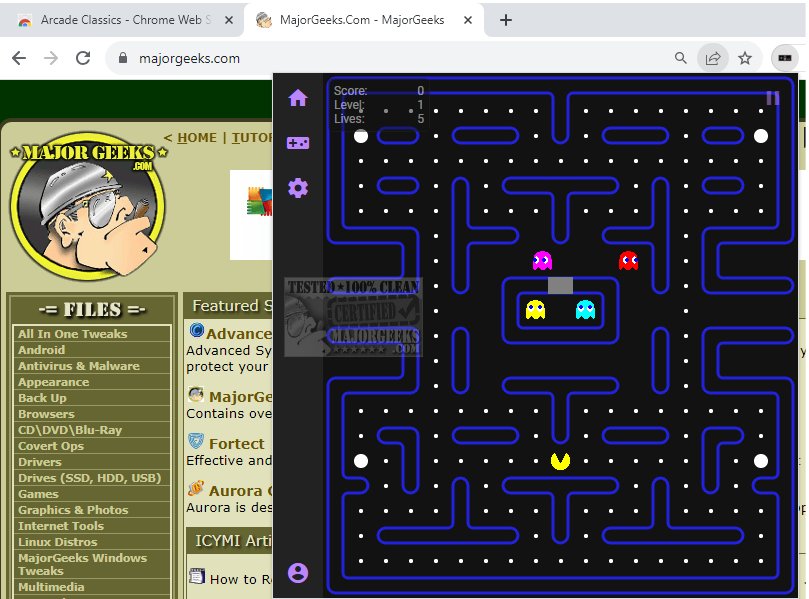Viewport: 809px width, 599px height.
Task: Open the Linux Distros category
Action: (92, 541)
